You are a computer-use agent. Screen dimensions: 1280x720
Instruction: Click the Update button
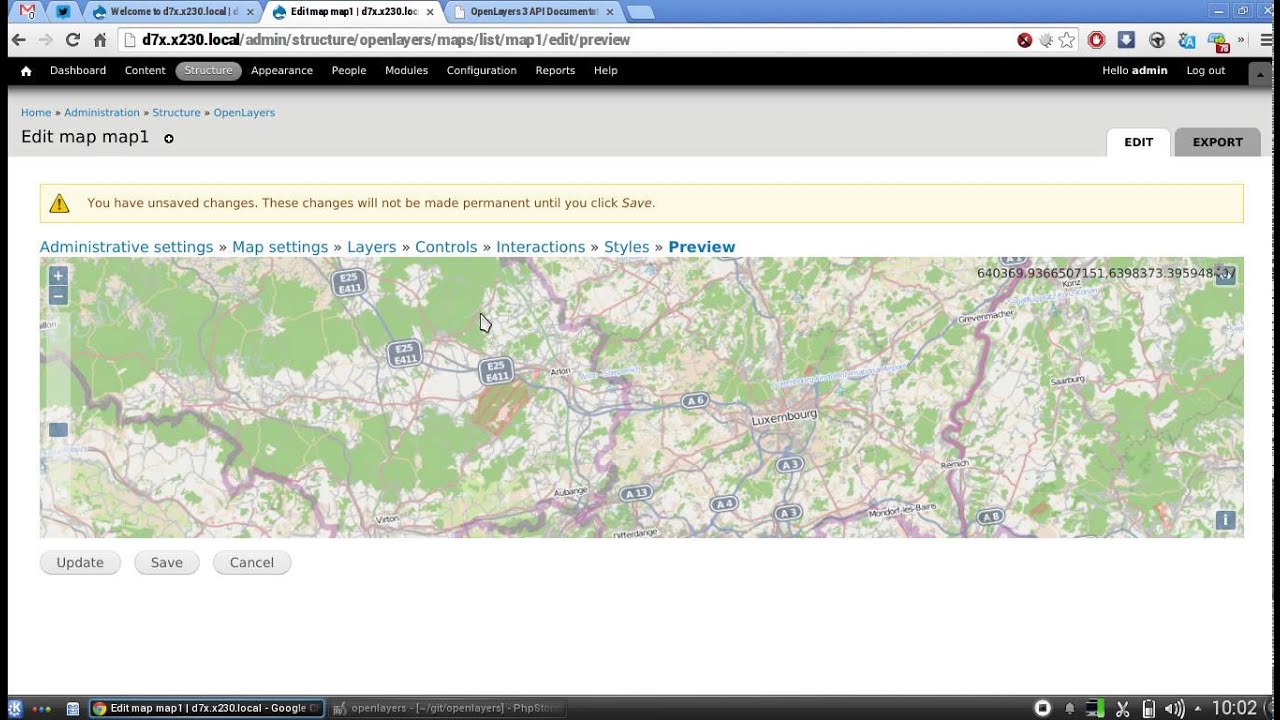pos(80,563)
